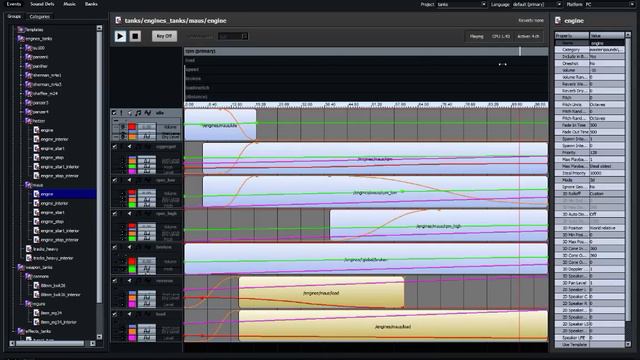Click Category property value field

tap(607, 50)
